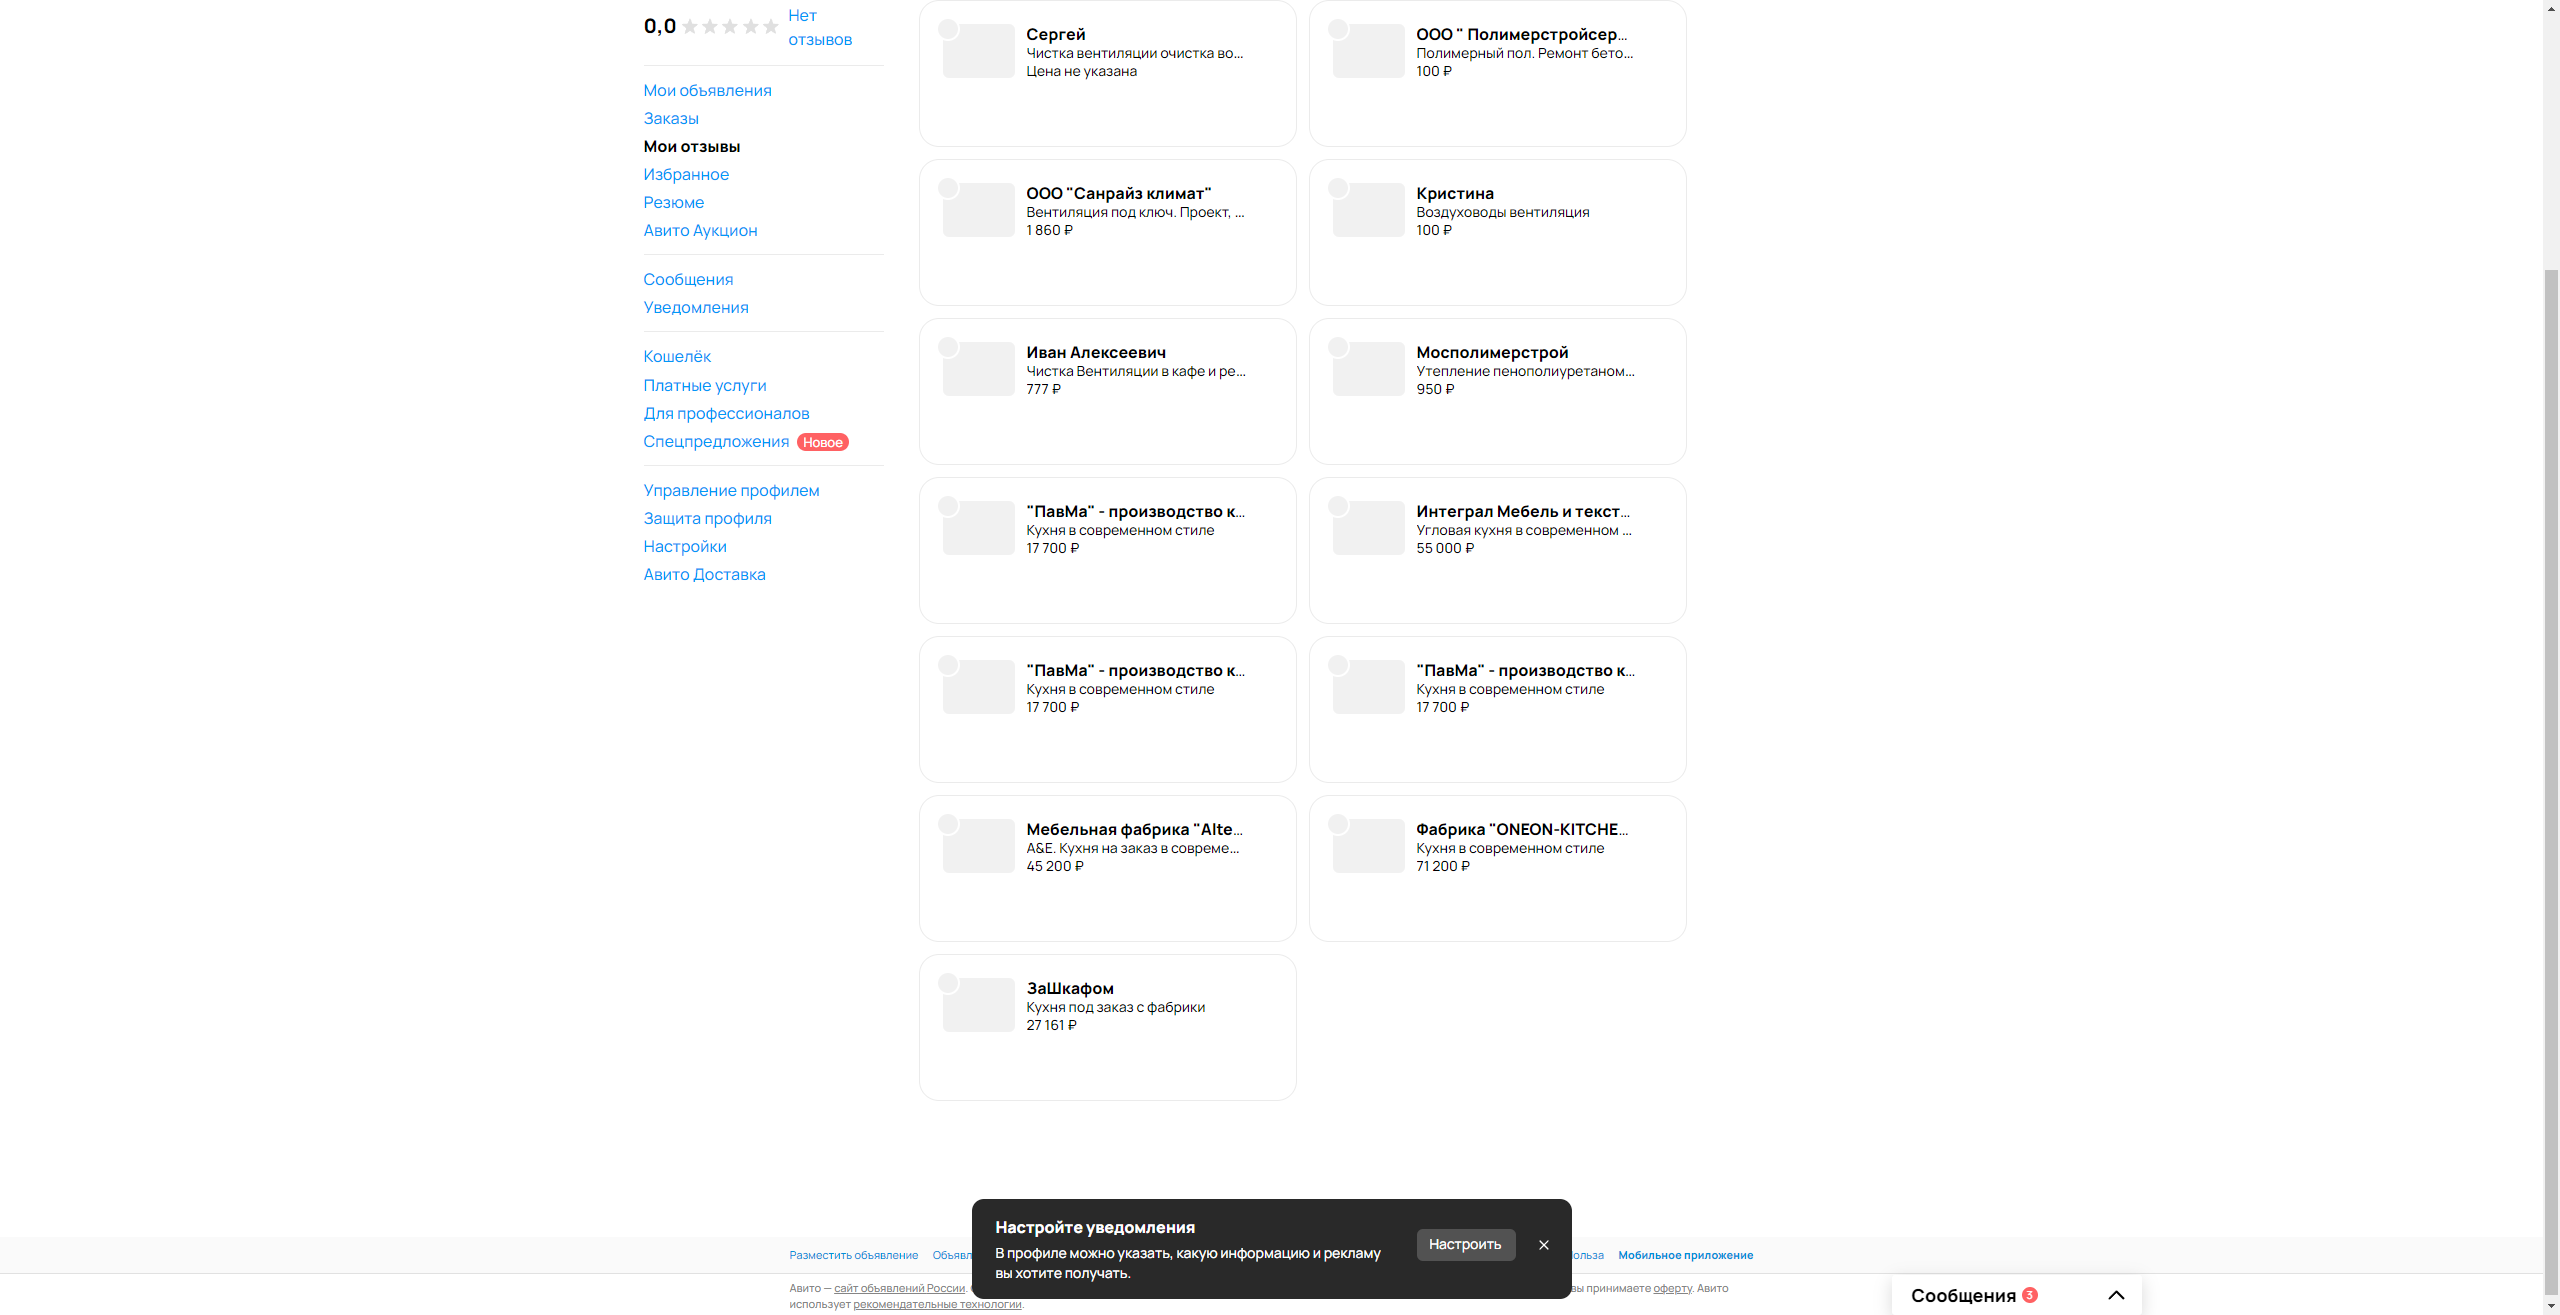The height and width of the screenshot is (1315, 2560).
Task: Toggle the round checkbox on ЗаШкафом card
Action: click(x=948, y=983)
